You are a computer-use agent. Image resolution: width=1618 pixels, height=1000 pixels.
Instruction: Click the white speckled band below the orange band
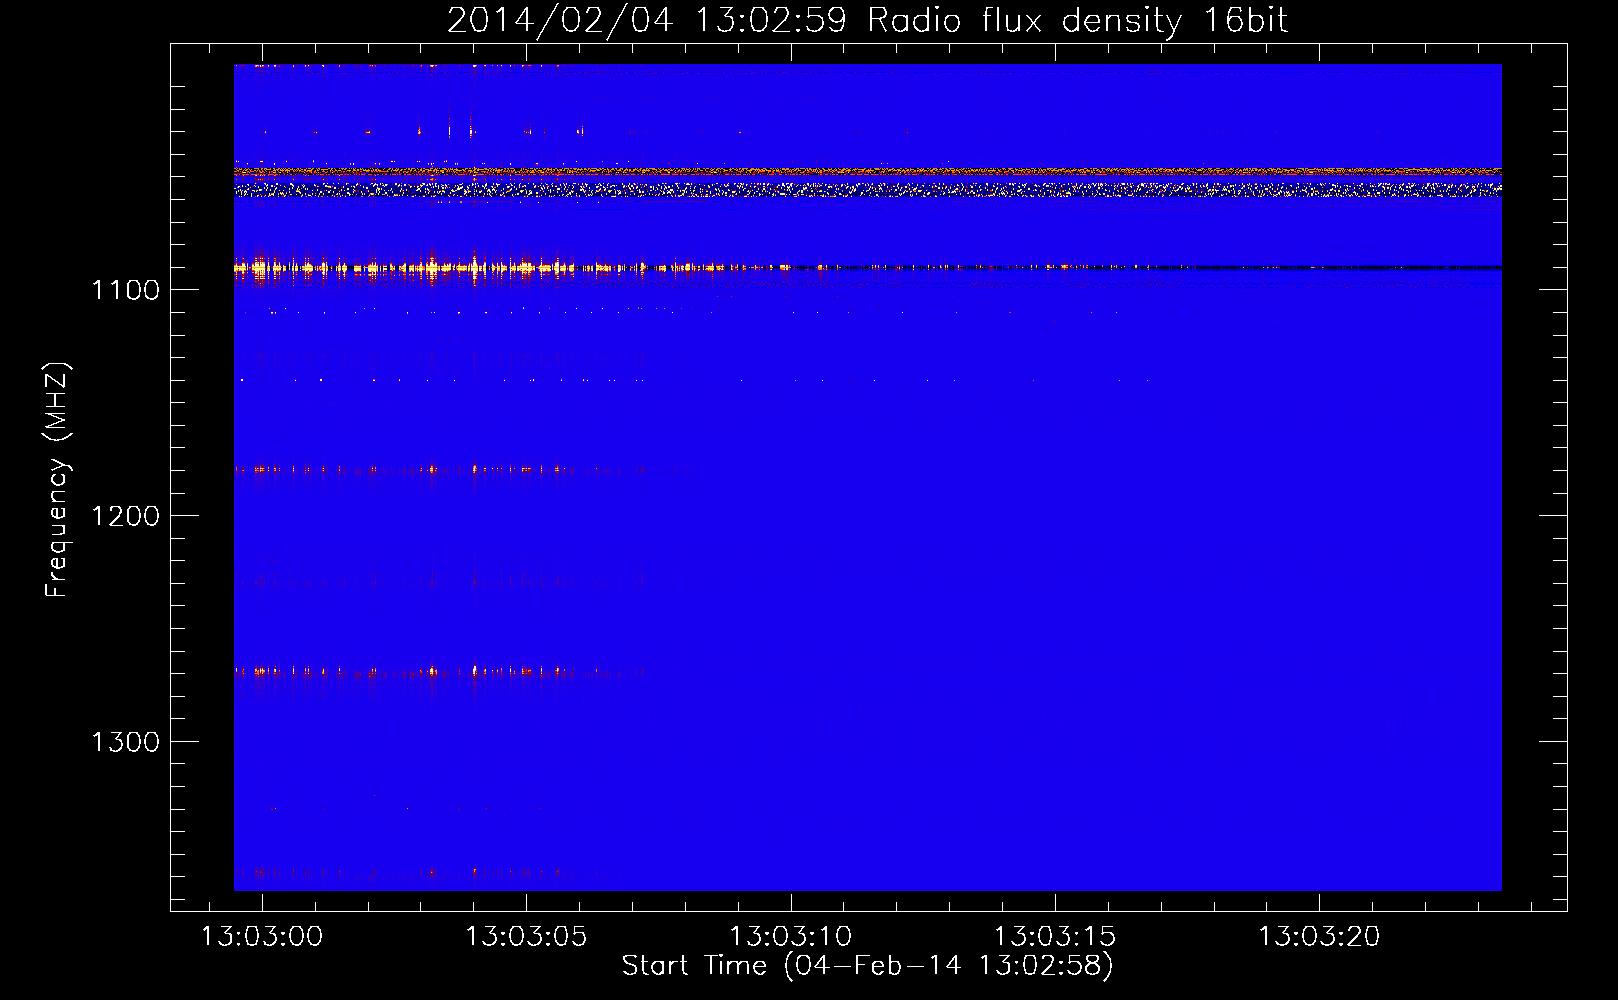tap(860, 188)
